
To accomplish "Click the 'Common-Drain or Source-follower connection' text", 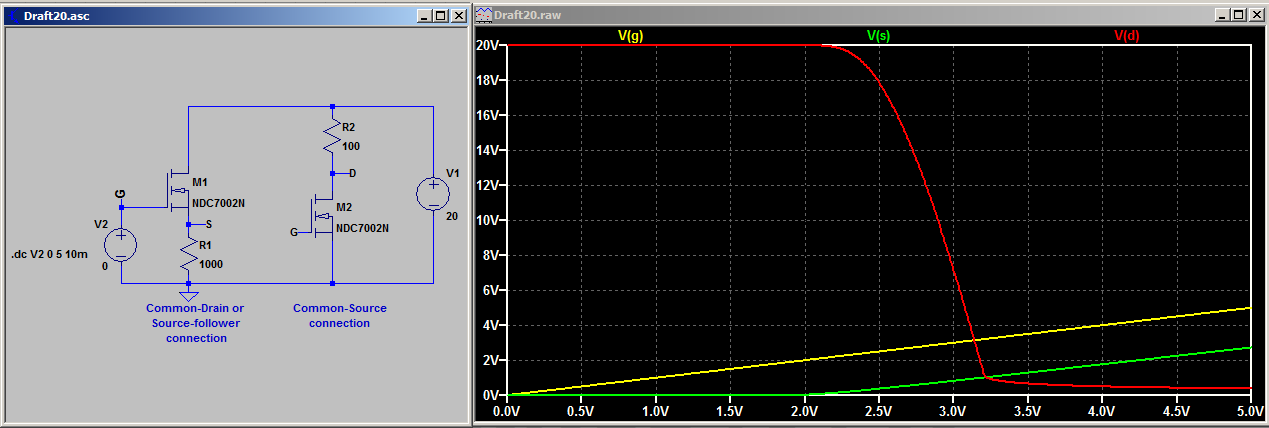I will click(x=195, y=323).
